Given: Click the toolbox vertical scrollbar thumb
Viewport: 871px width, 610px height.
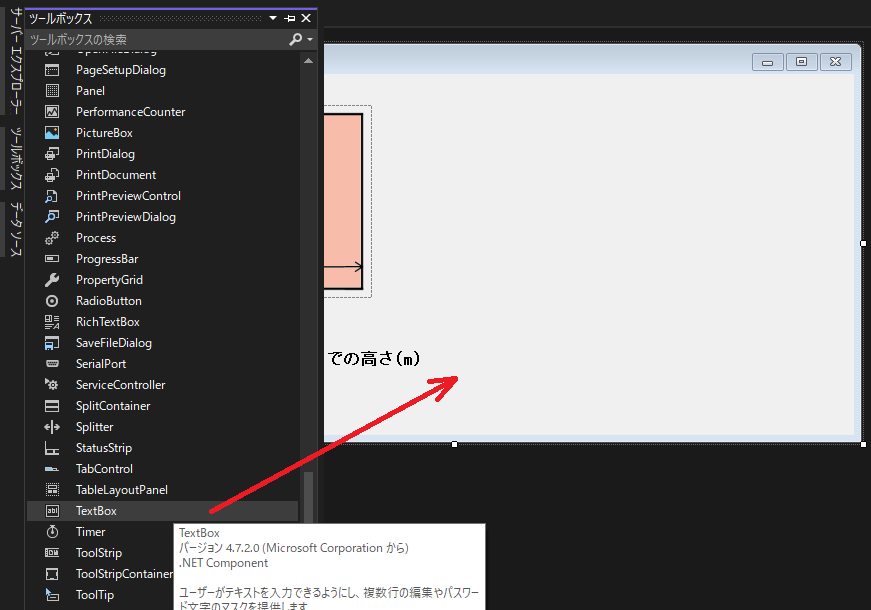Looking at the screenshot, I should pyautogui.click(x=308, y=497).
